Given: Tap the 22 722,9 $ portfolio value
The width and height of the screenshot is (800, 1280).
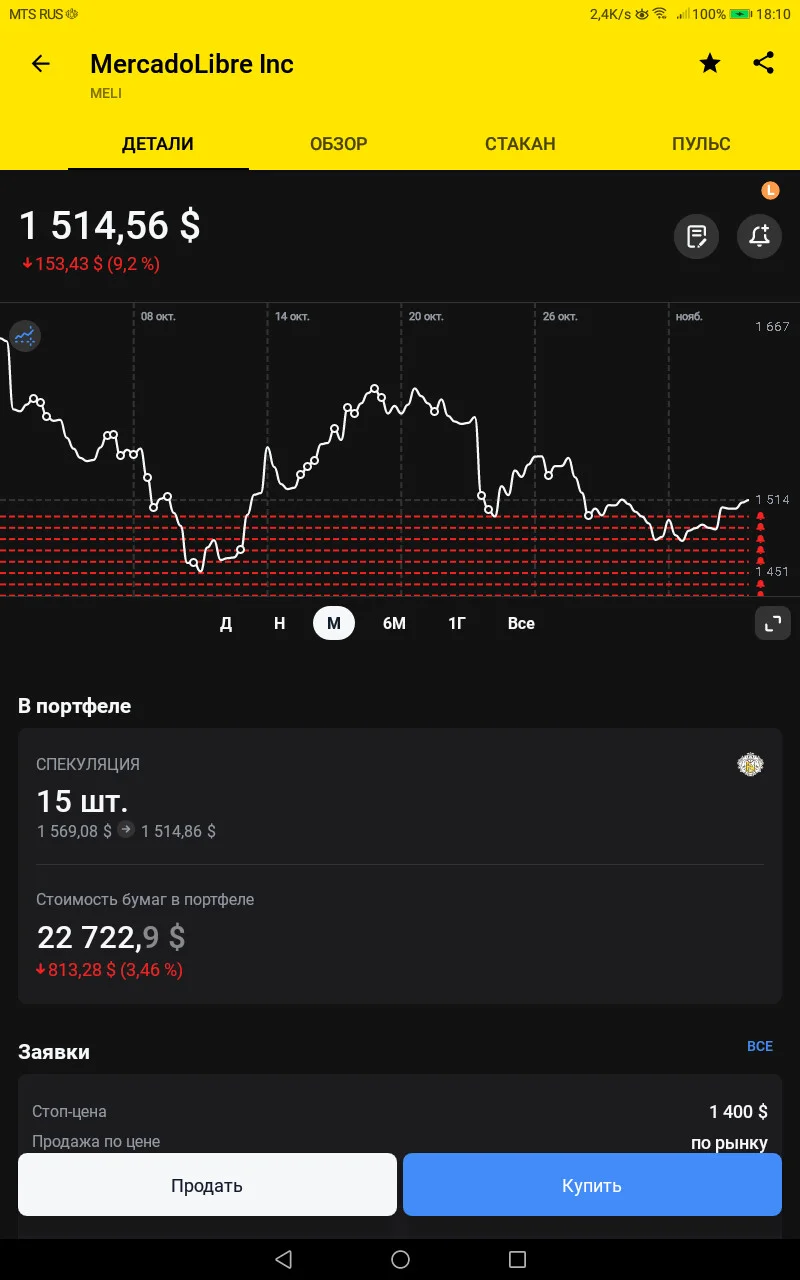Looking at the screenshot, I should pyautogui.click(x=111, y=937).
